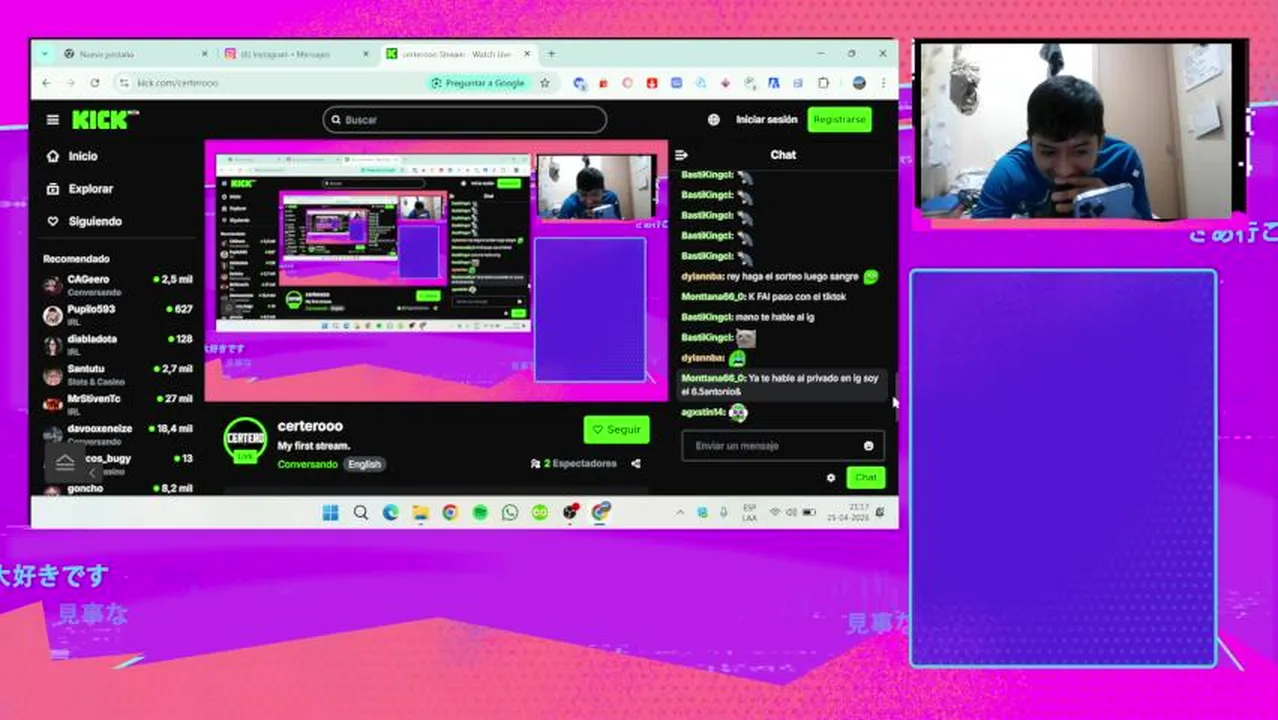
Task: Open Chrome three-dot menu
Action: point(883,83)
